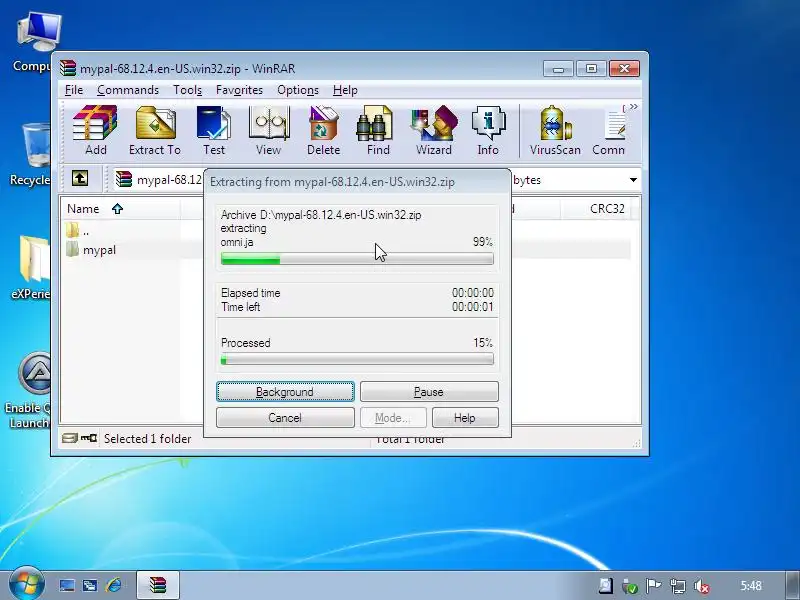The width and height of the screenshot is (800, 600).
Task: Click 'Selected 1 folder' status text
Action: (147, 439)
